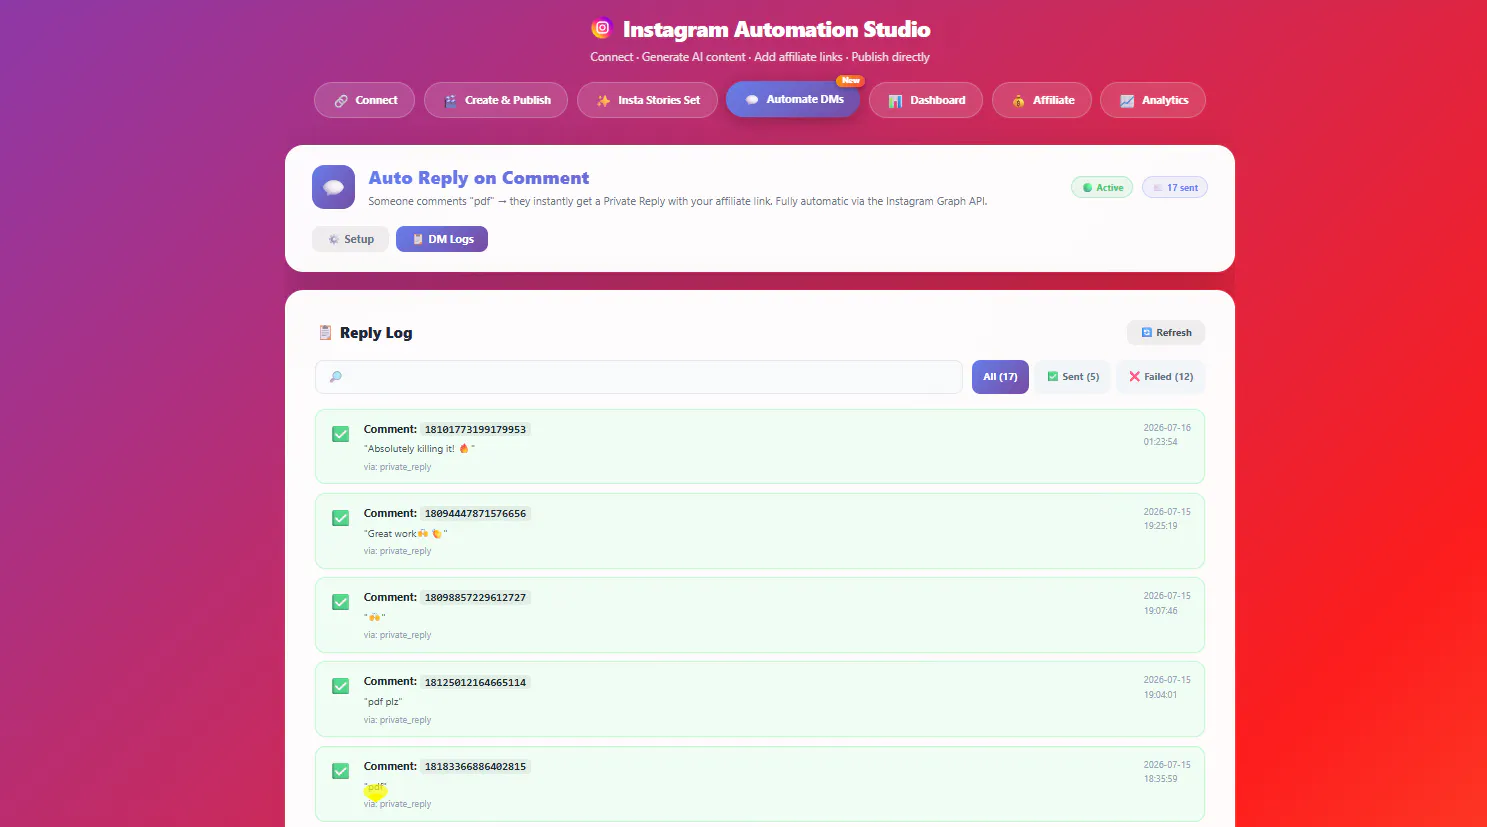Click the Active status badge
Image resolution: width=1487 pixels, height=827 pixels.
click(1102, 188)
